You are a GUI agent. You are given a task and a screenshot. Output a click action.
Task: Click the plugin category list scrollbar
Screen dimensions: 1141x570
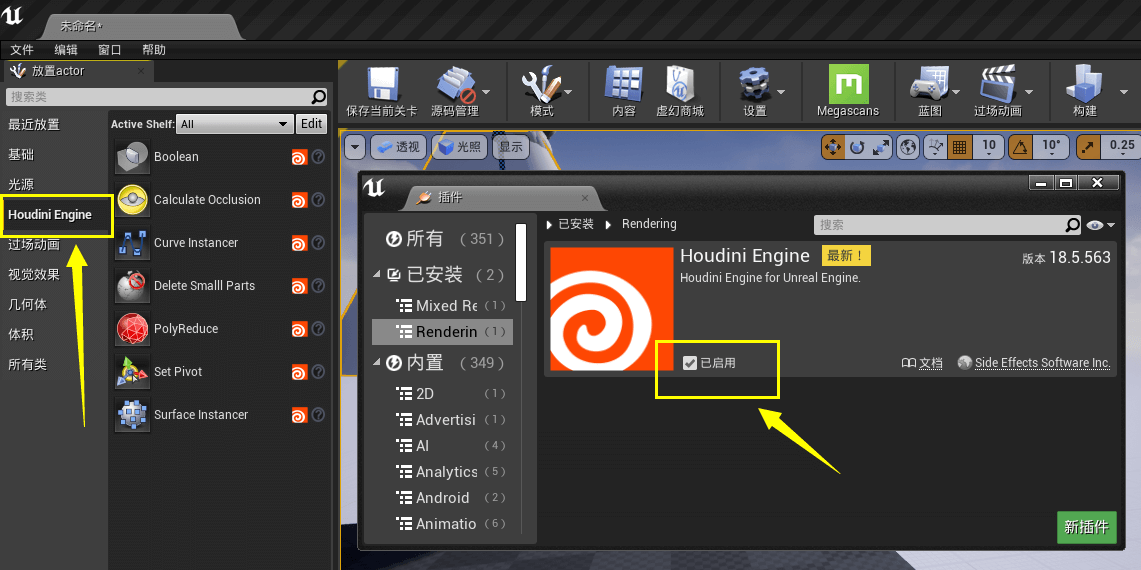[x=521, y=262]
